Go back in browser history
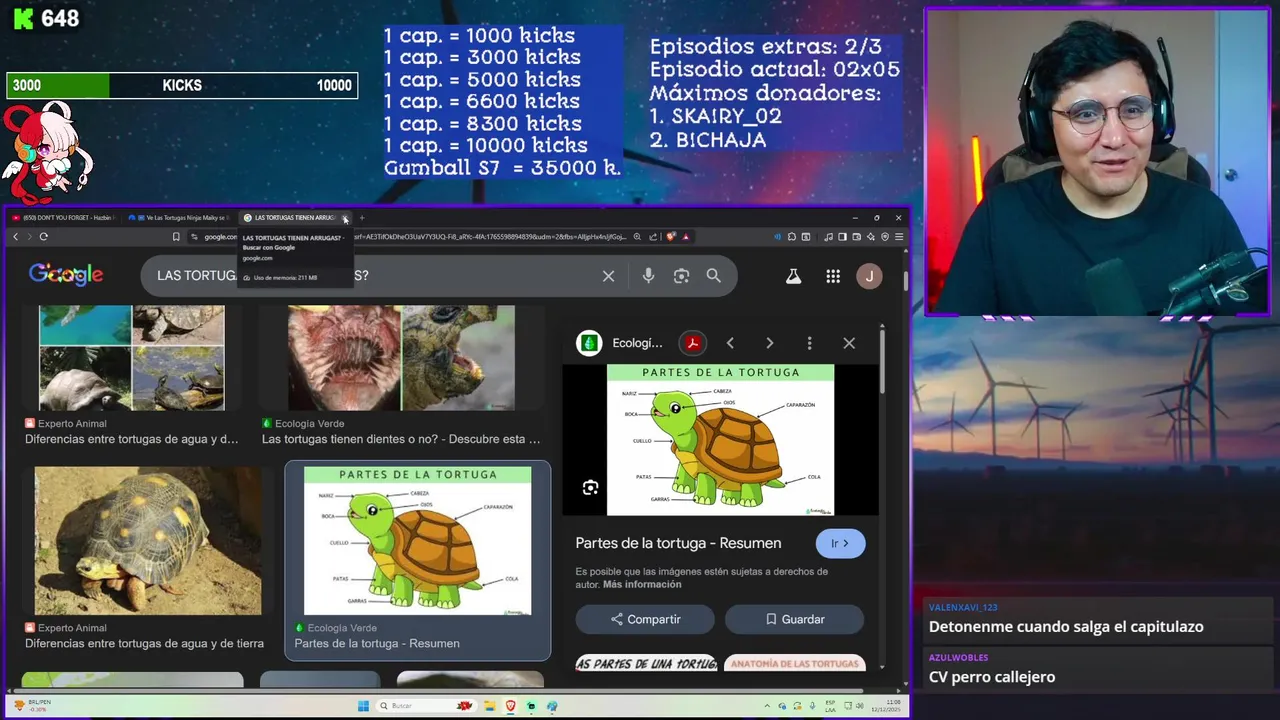 pyautogui.click(x=15, y=237)
